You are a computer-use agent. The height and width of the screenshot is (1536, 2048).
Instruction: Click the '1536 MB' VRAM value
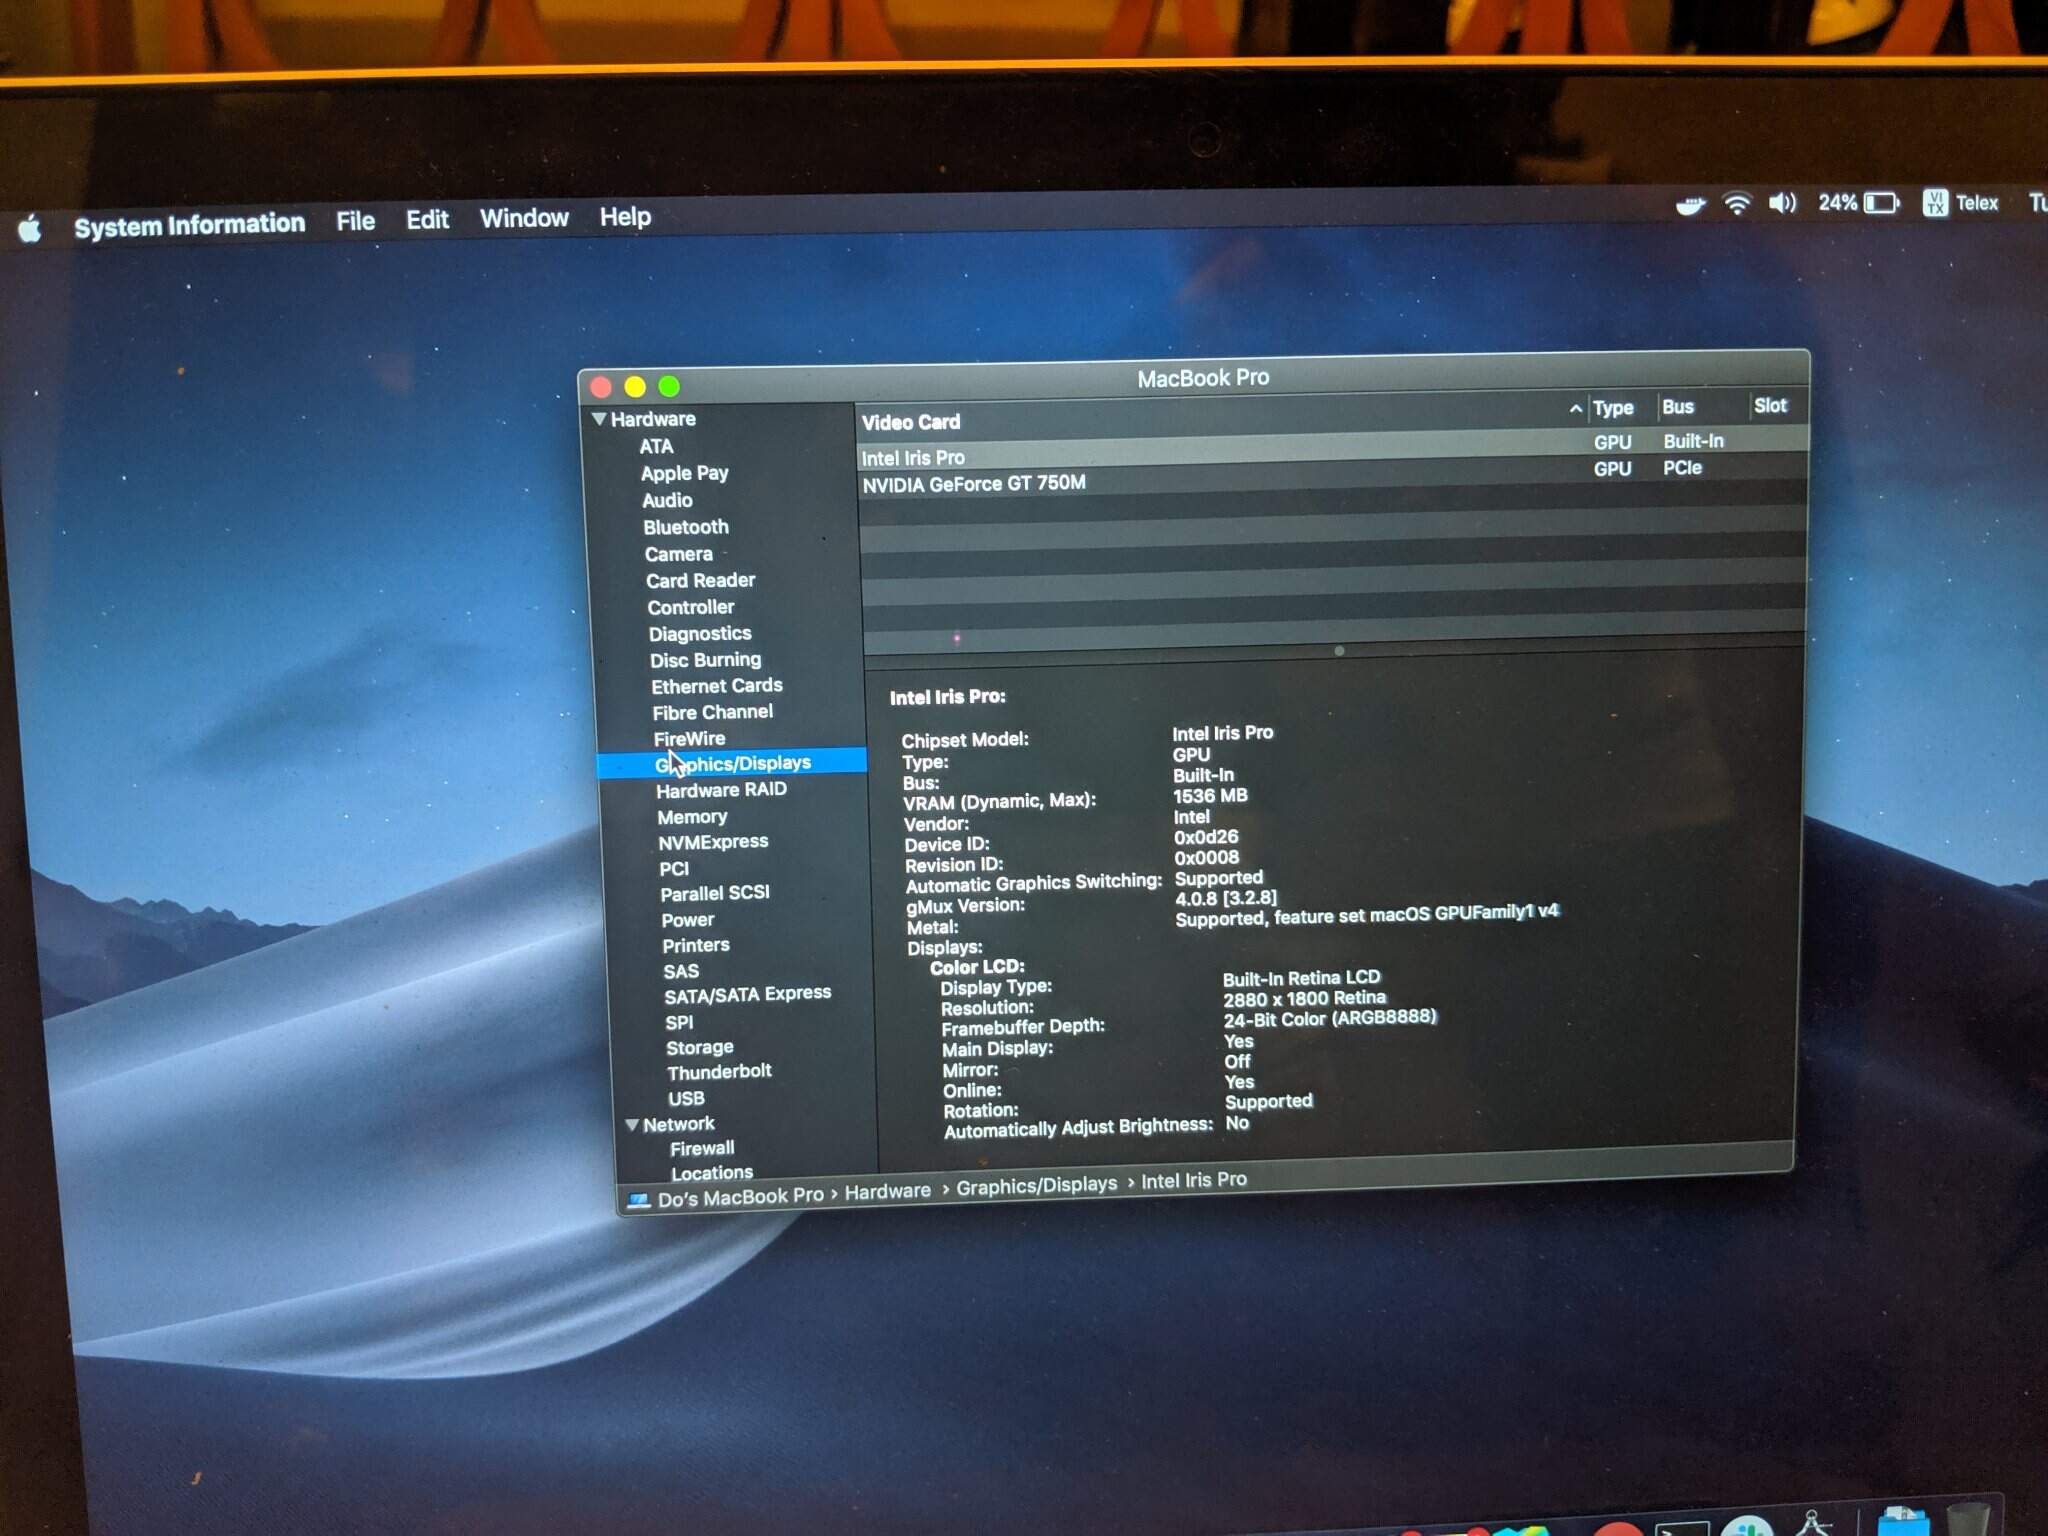tap(1210, 796)
